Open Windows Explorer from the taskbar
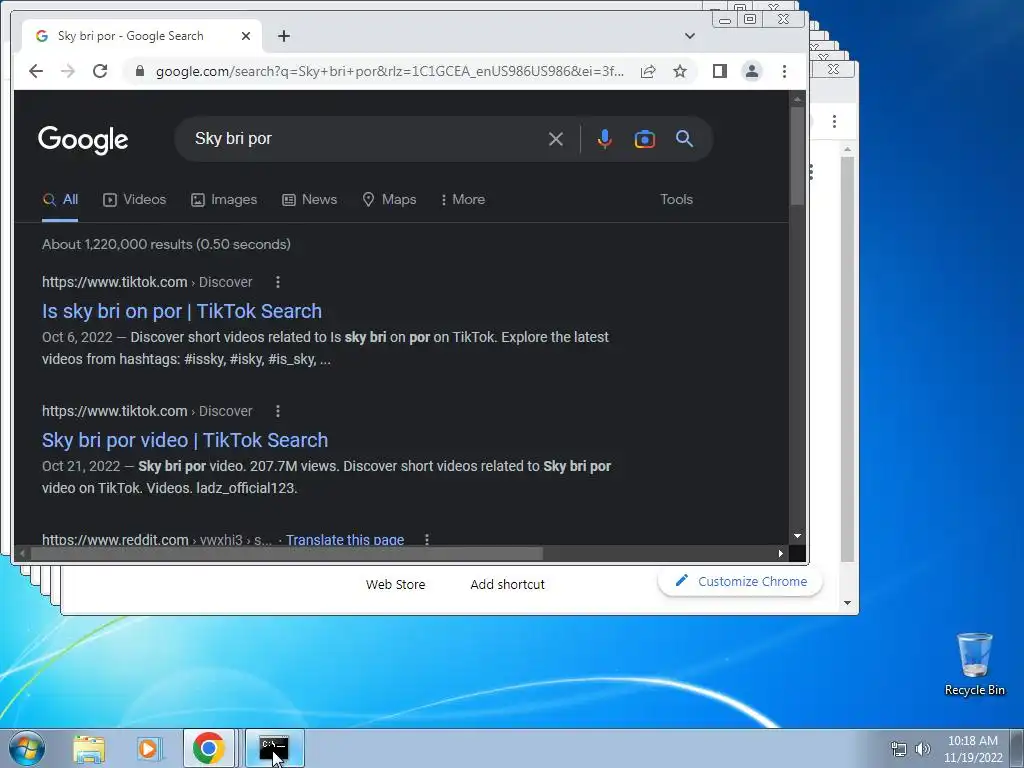Image resolution: width=1024 pixels, height=768 pixels. (x=89, y=749)
